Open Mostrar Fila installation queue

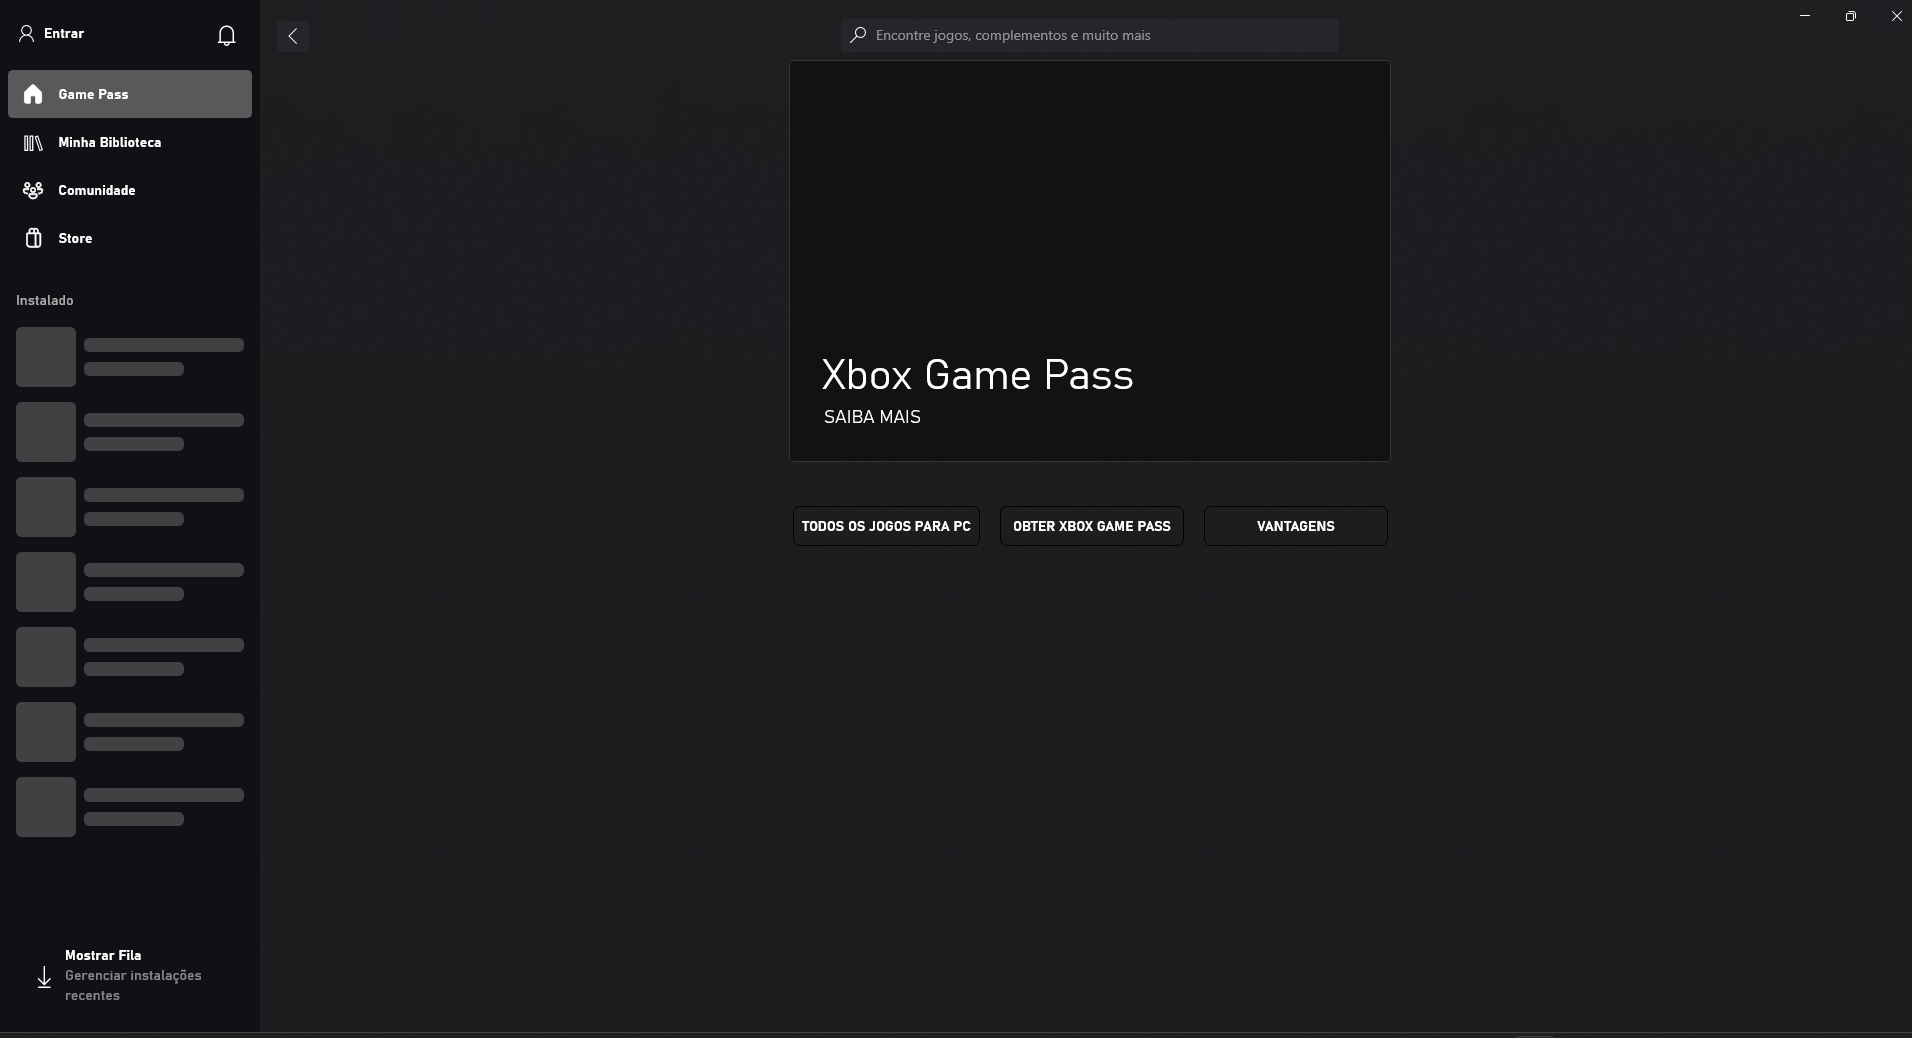click(x=103, y=955)
